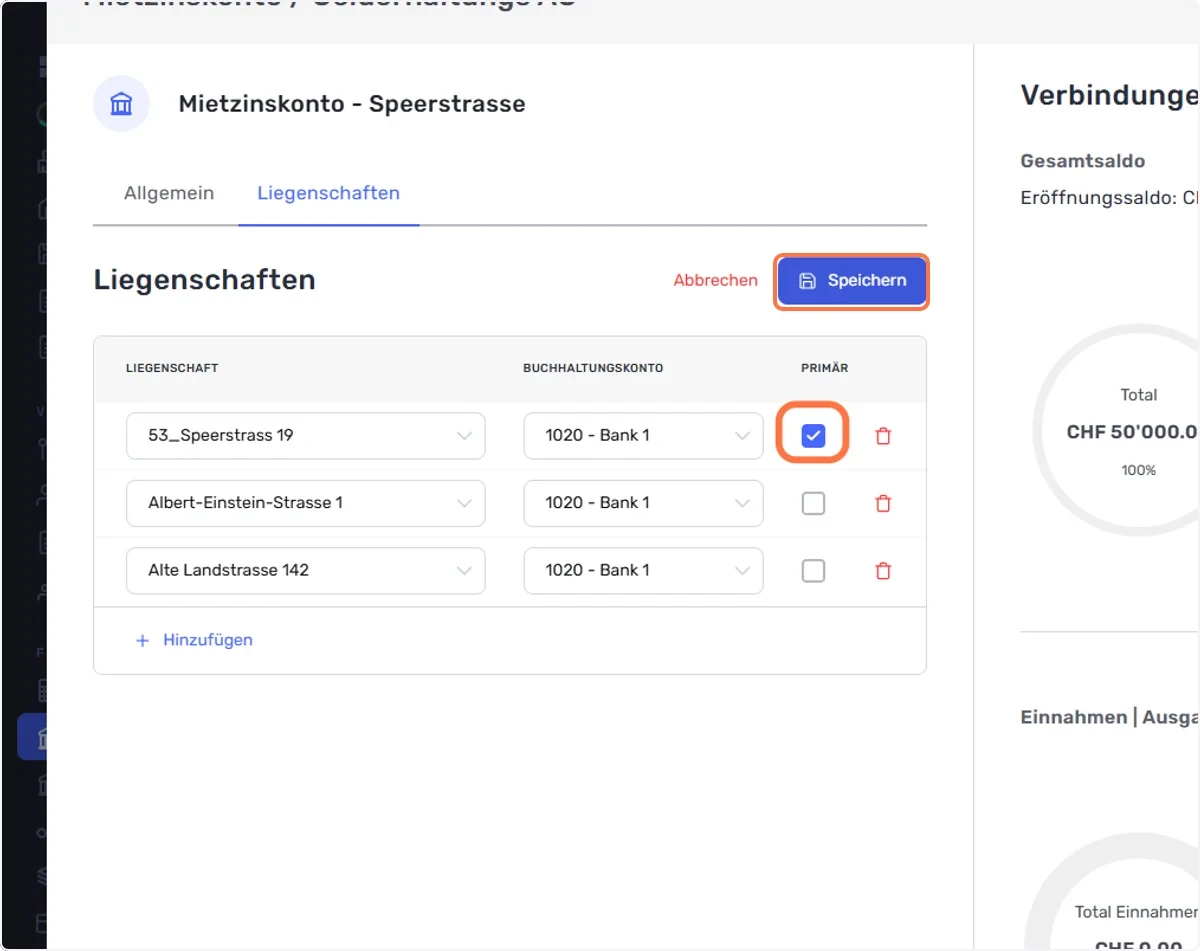Change Buchhaltungskonto for Albert-Einstein-Strasse 1

[643, 503]
